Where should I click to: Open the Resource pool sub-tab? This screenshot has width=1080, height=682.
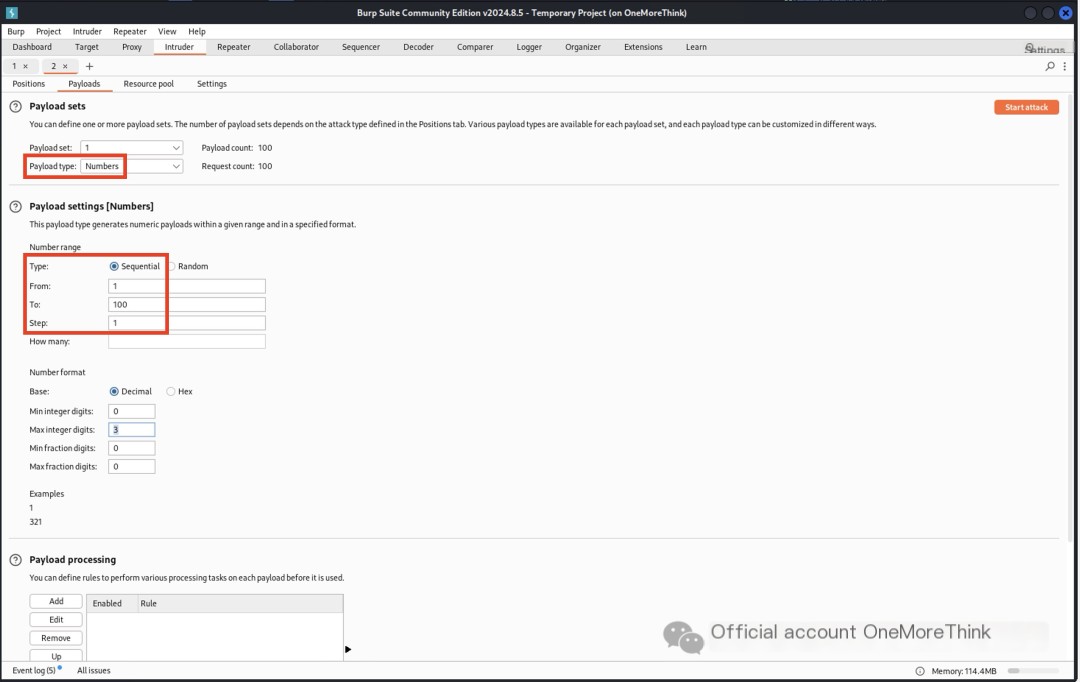(149, 84)
